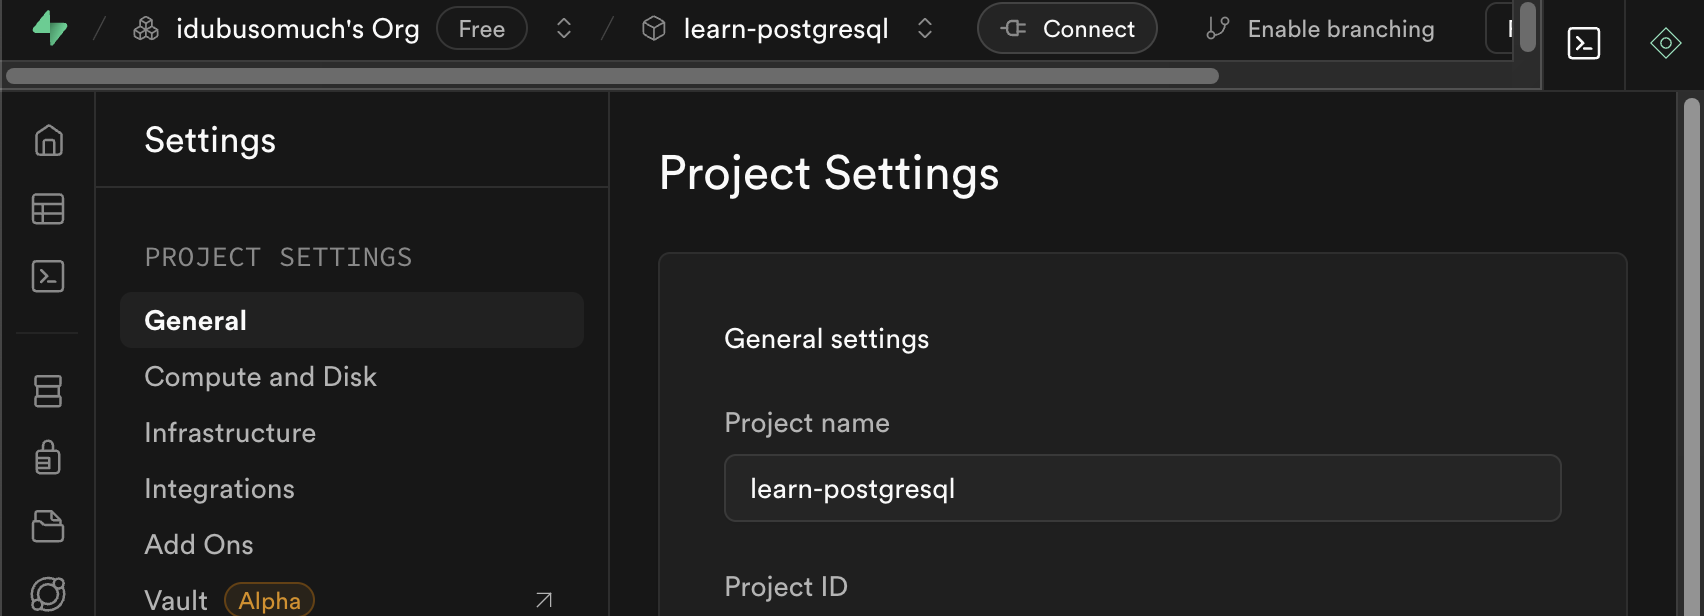Click the project box icon
1704x616 pixels.
[654, 29]
